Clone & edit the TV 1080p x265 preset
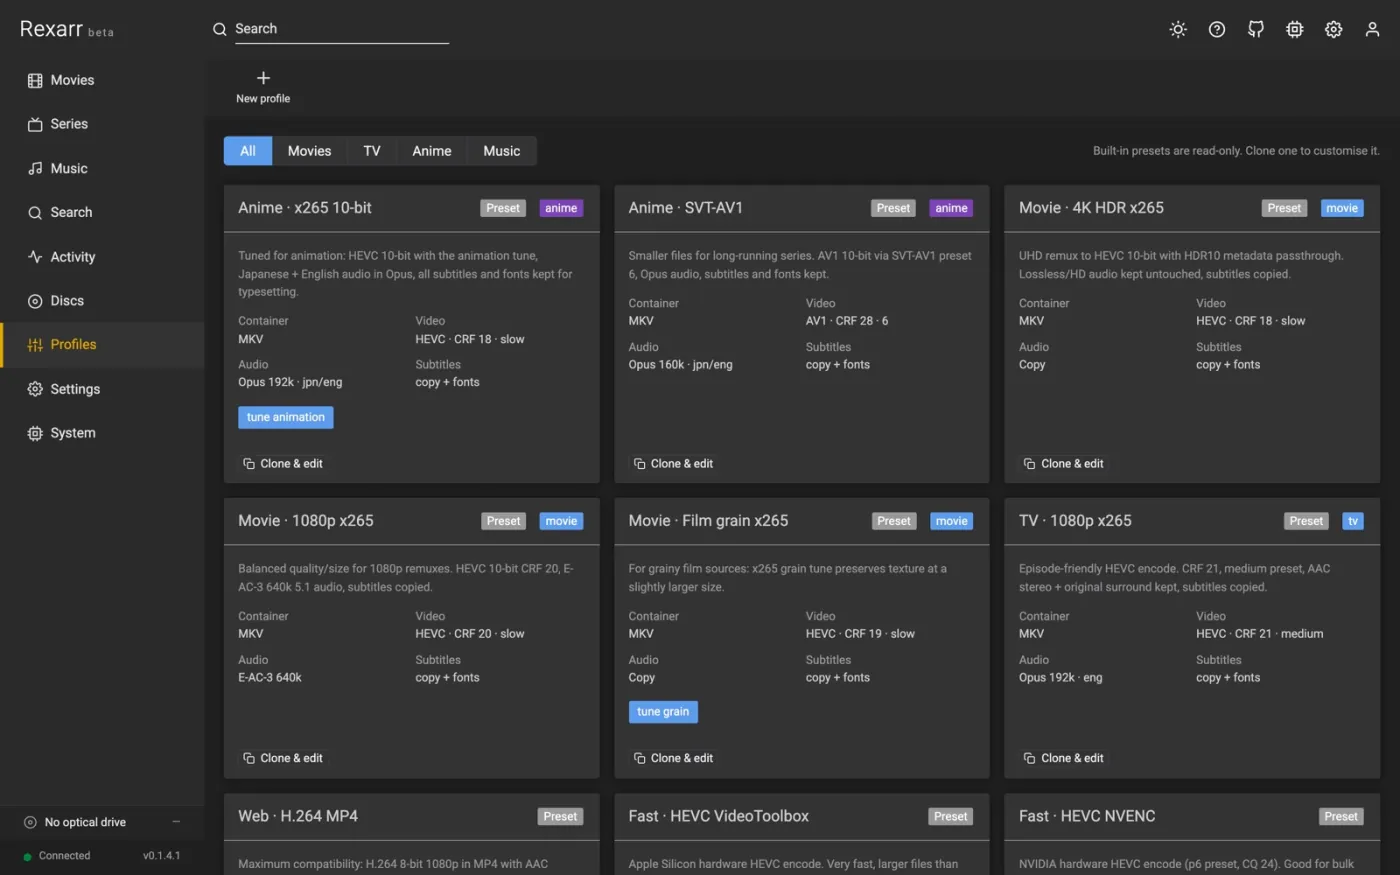Image resolution: width=1400 pixels, height=875 pixels. [1064, 758]
